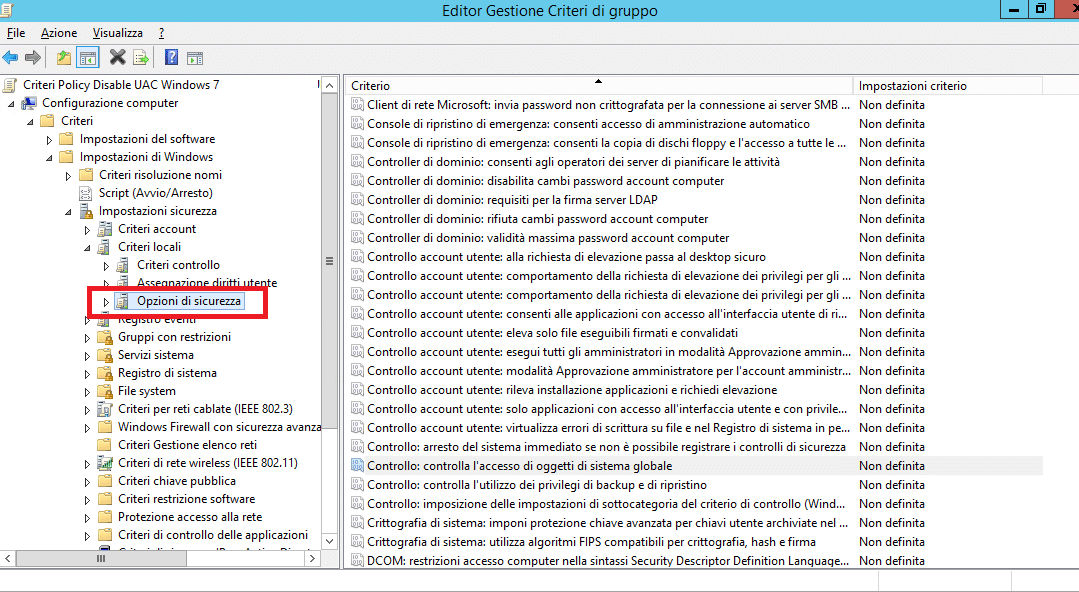Open the Help question mark icon
Image resolution: width=1079 pixels, height=592 pixels.
pos(171,57)
